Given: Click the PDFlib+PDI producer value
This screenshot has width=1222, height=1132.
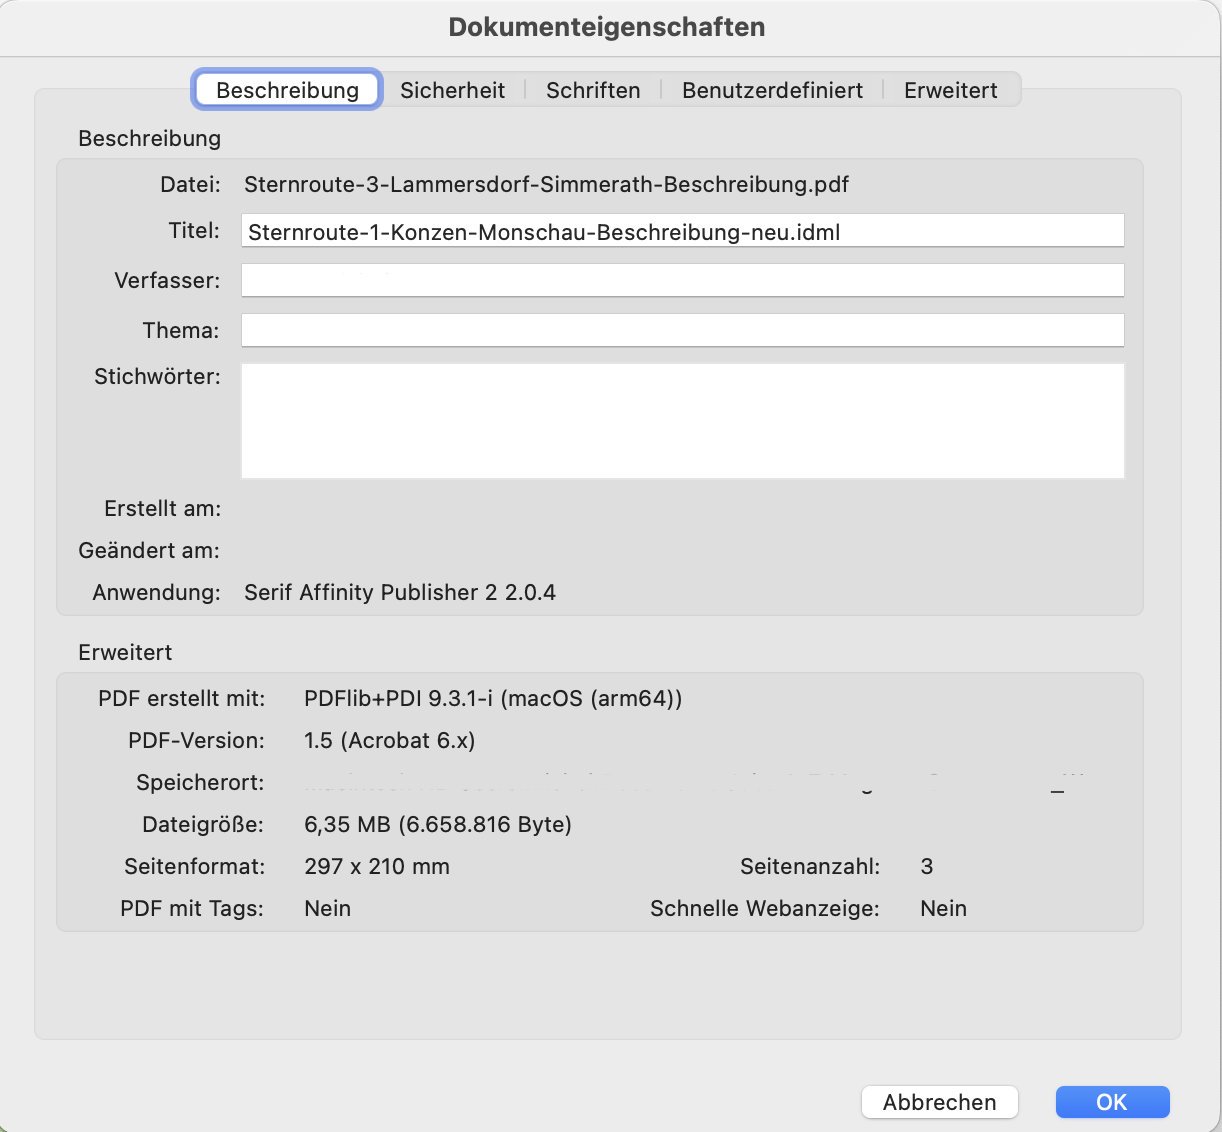Looking at the screenshot, I should pyautogui.click(x=493, y=698).
